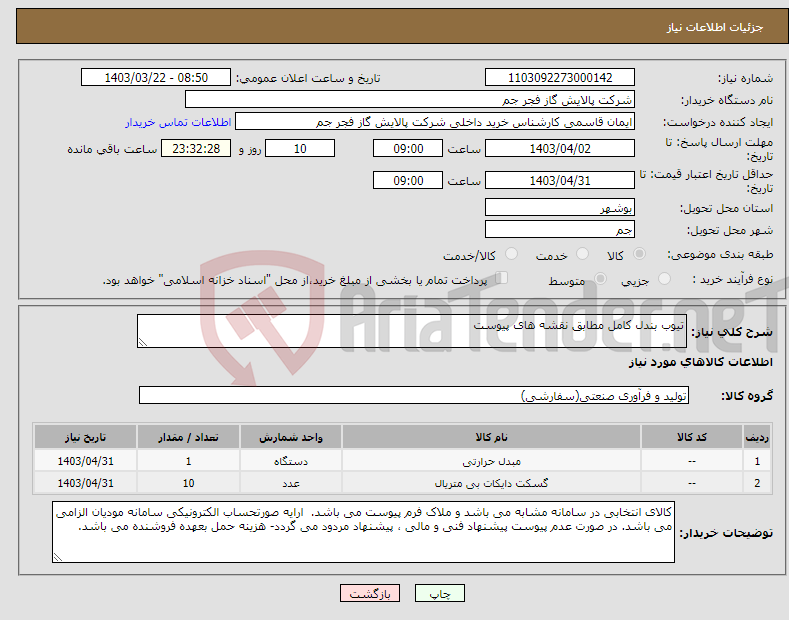Click the بازگشت (back) button

click(370, 593)
